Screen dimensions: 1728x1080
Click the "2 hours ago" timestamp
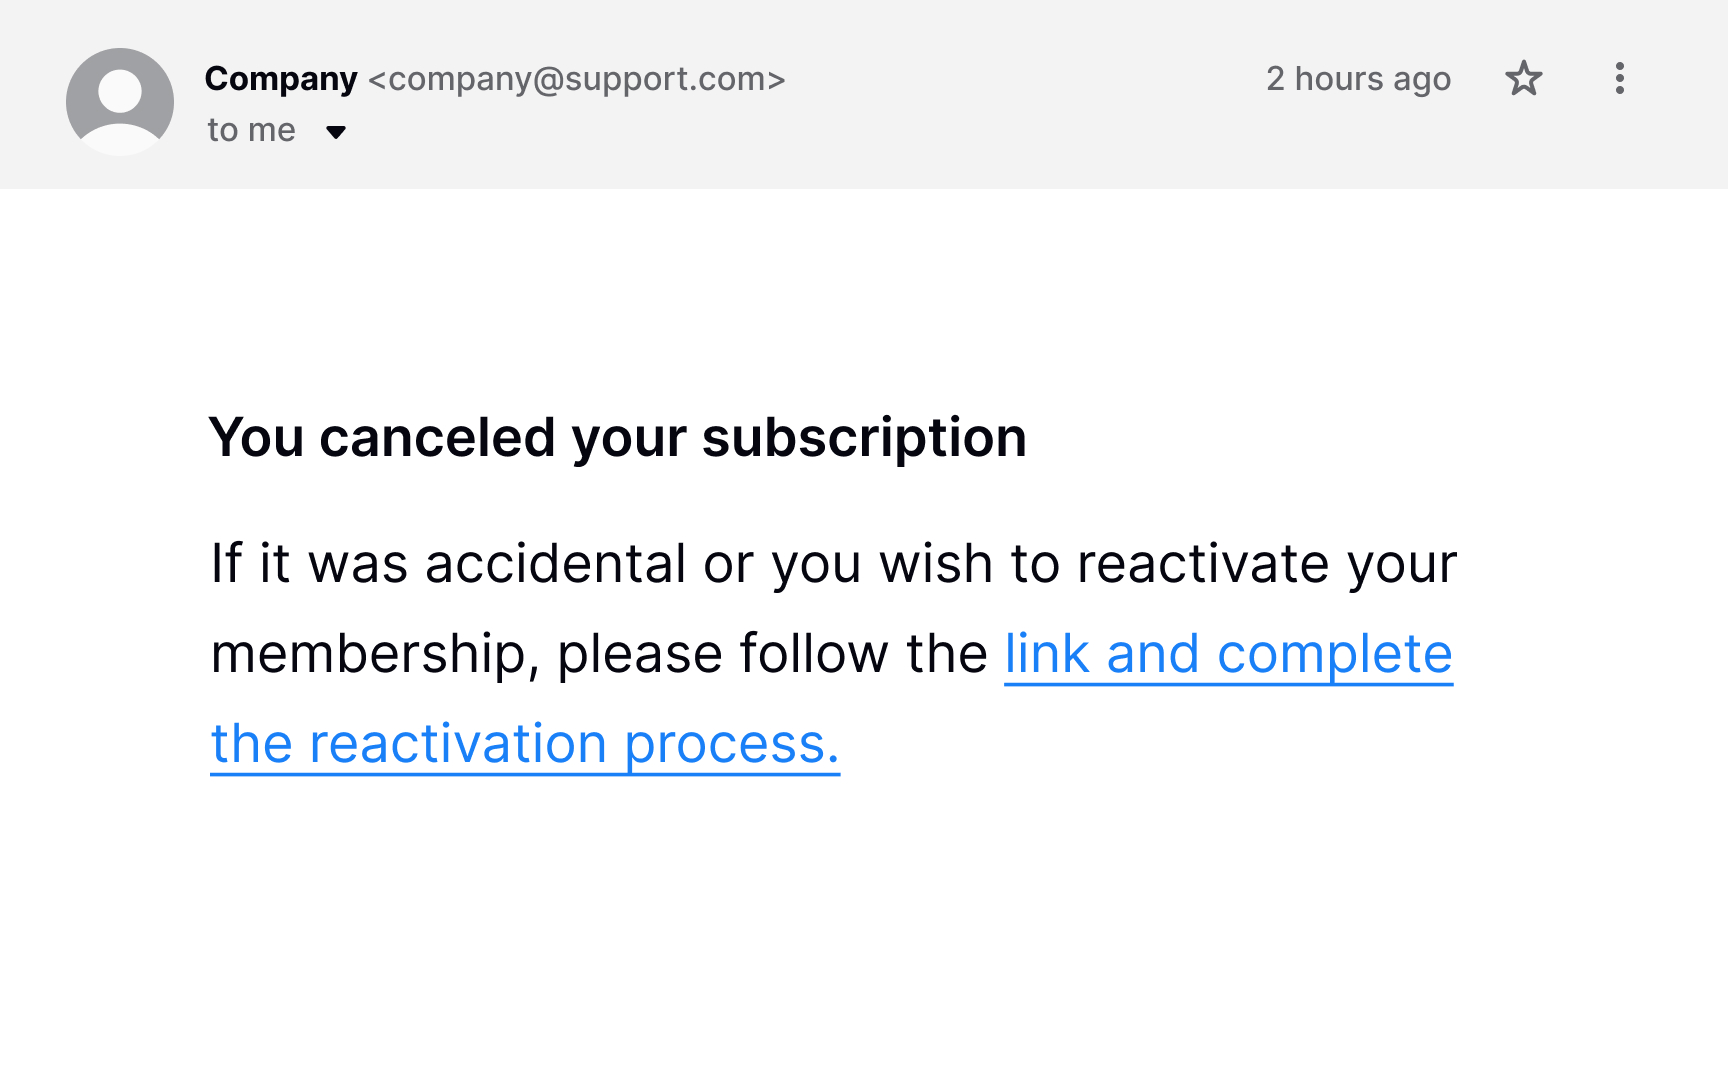1358,79
